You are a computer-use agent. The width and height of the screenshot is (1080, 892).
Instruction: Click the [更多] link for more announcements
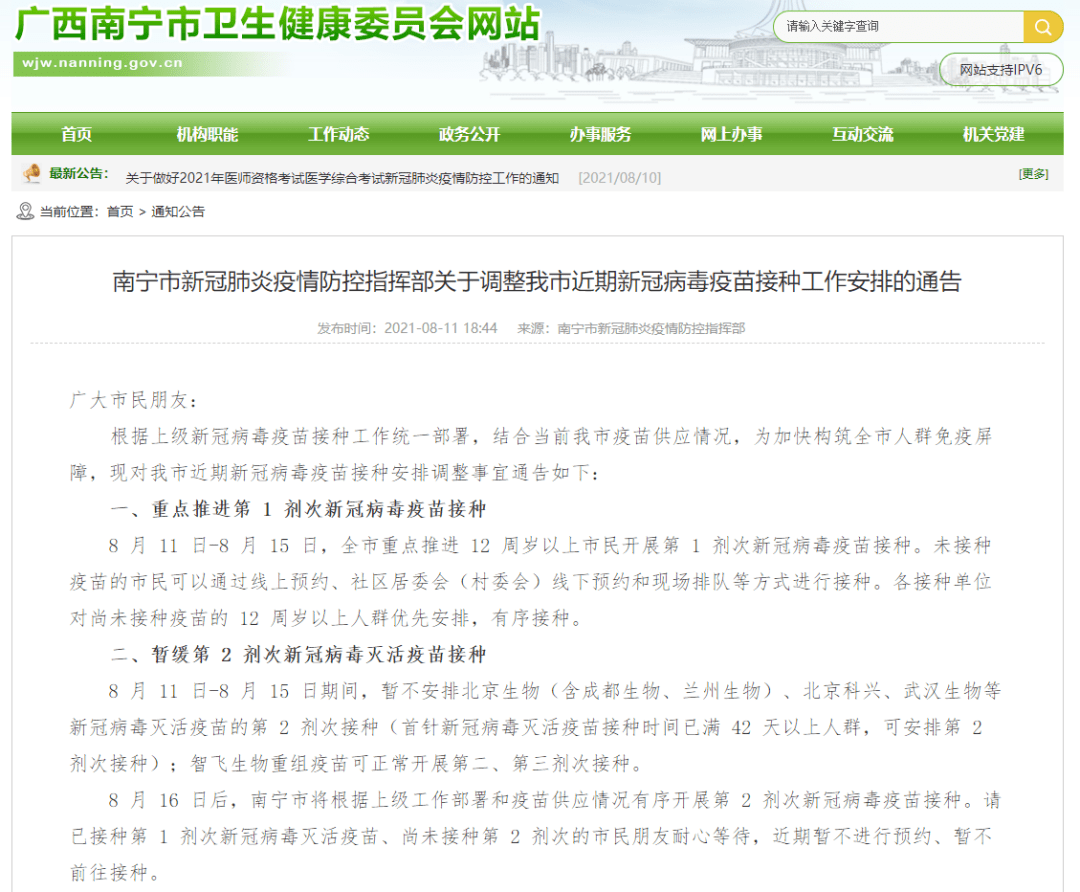[1033, 174]
